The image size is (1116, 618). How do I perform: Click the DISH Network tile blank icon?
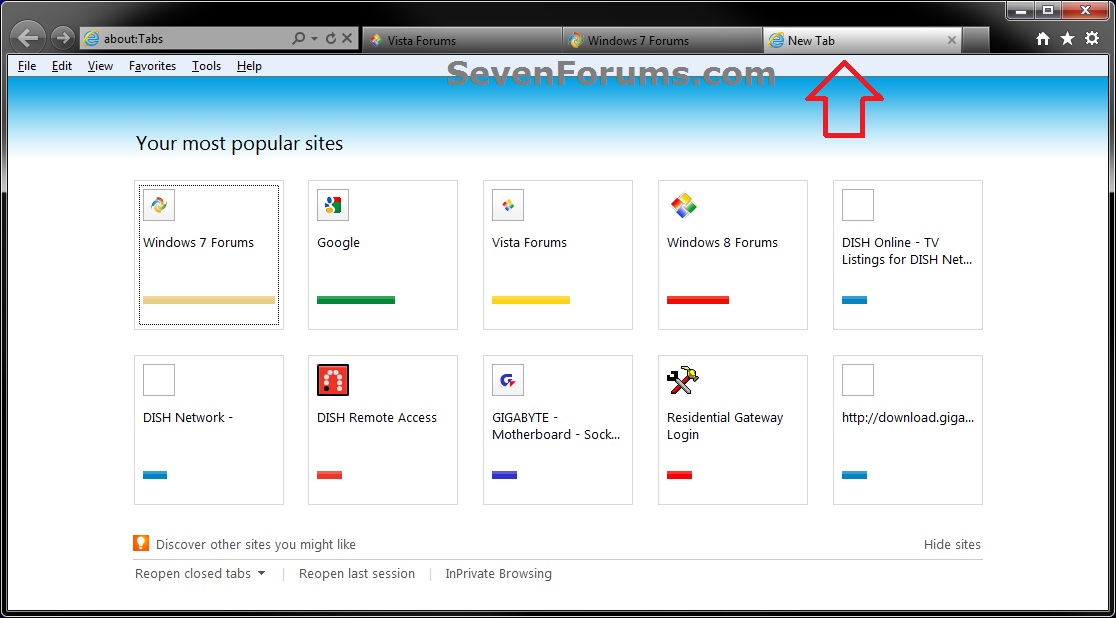[159, 380]
